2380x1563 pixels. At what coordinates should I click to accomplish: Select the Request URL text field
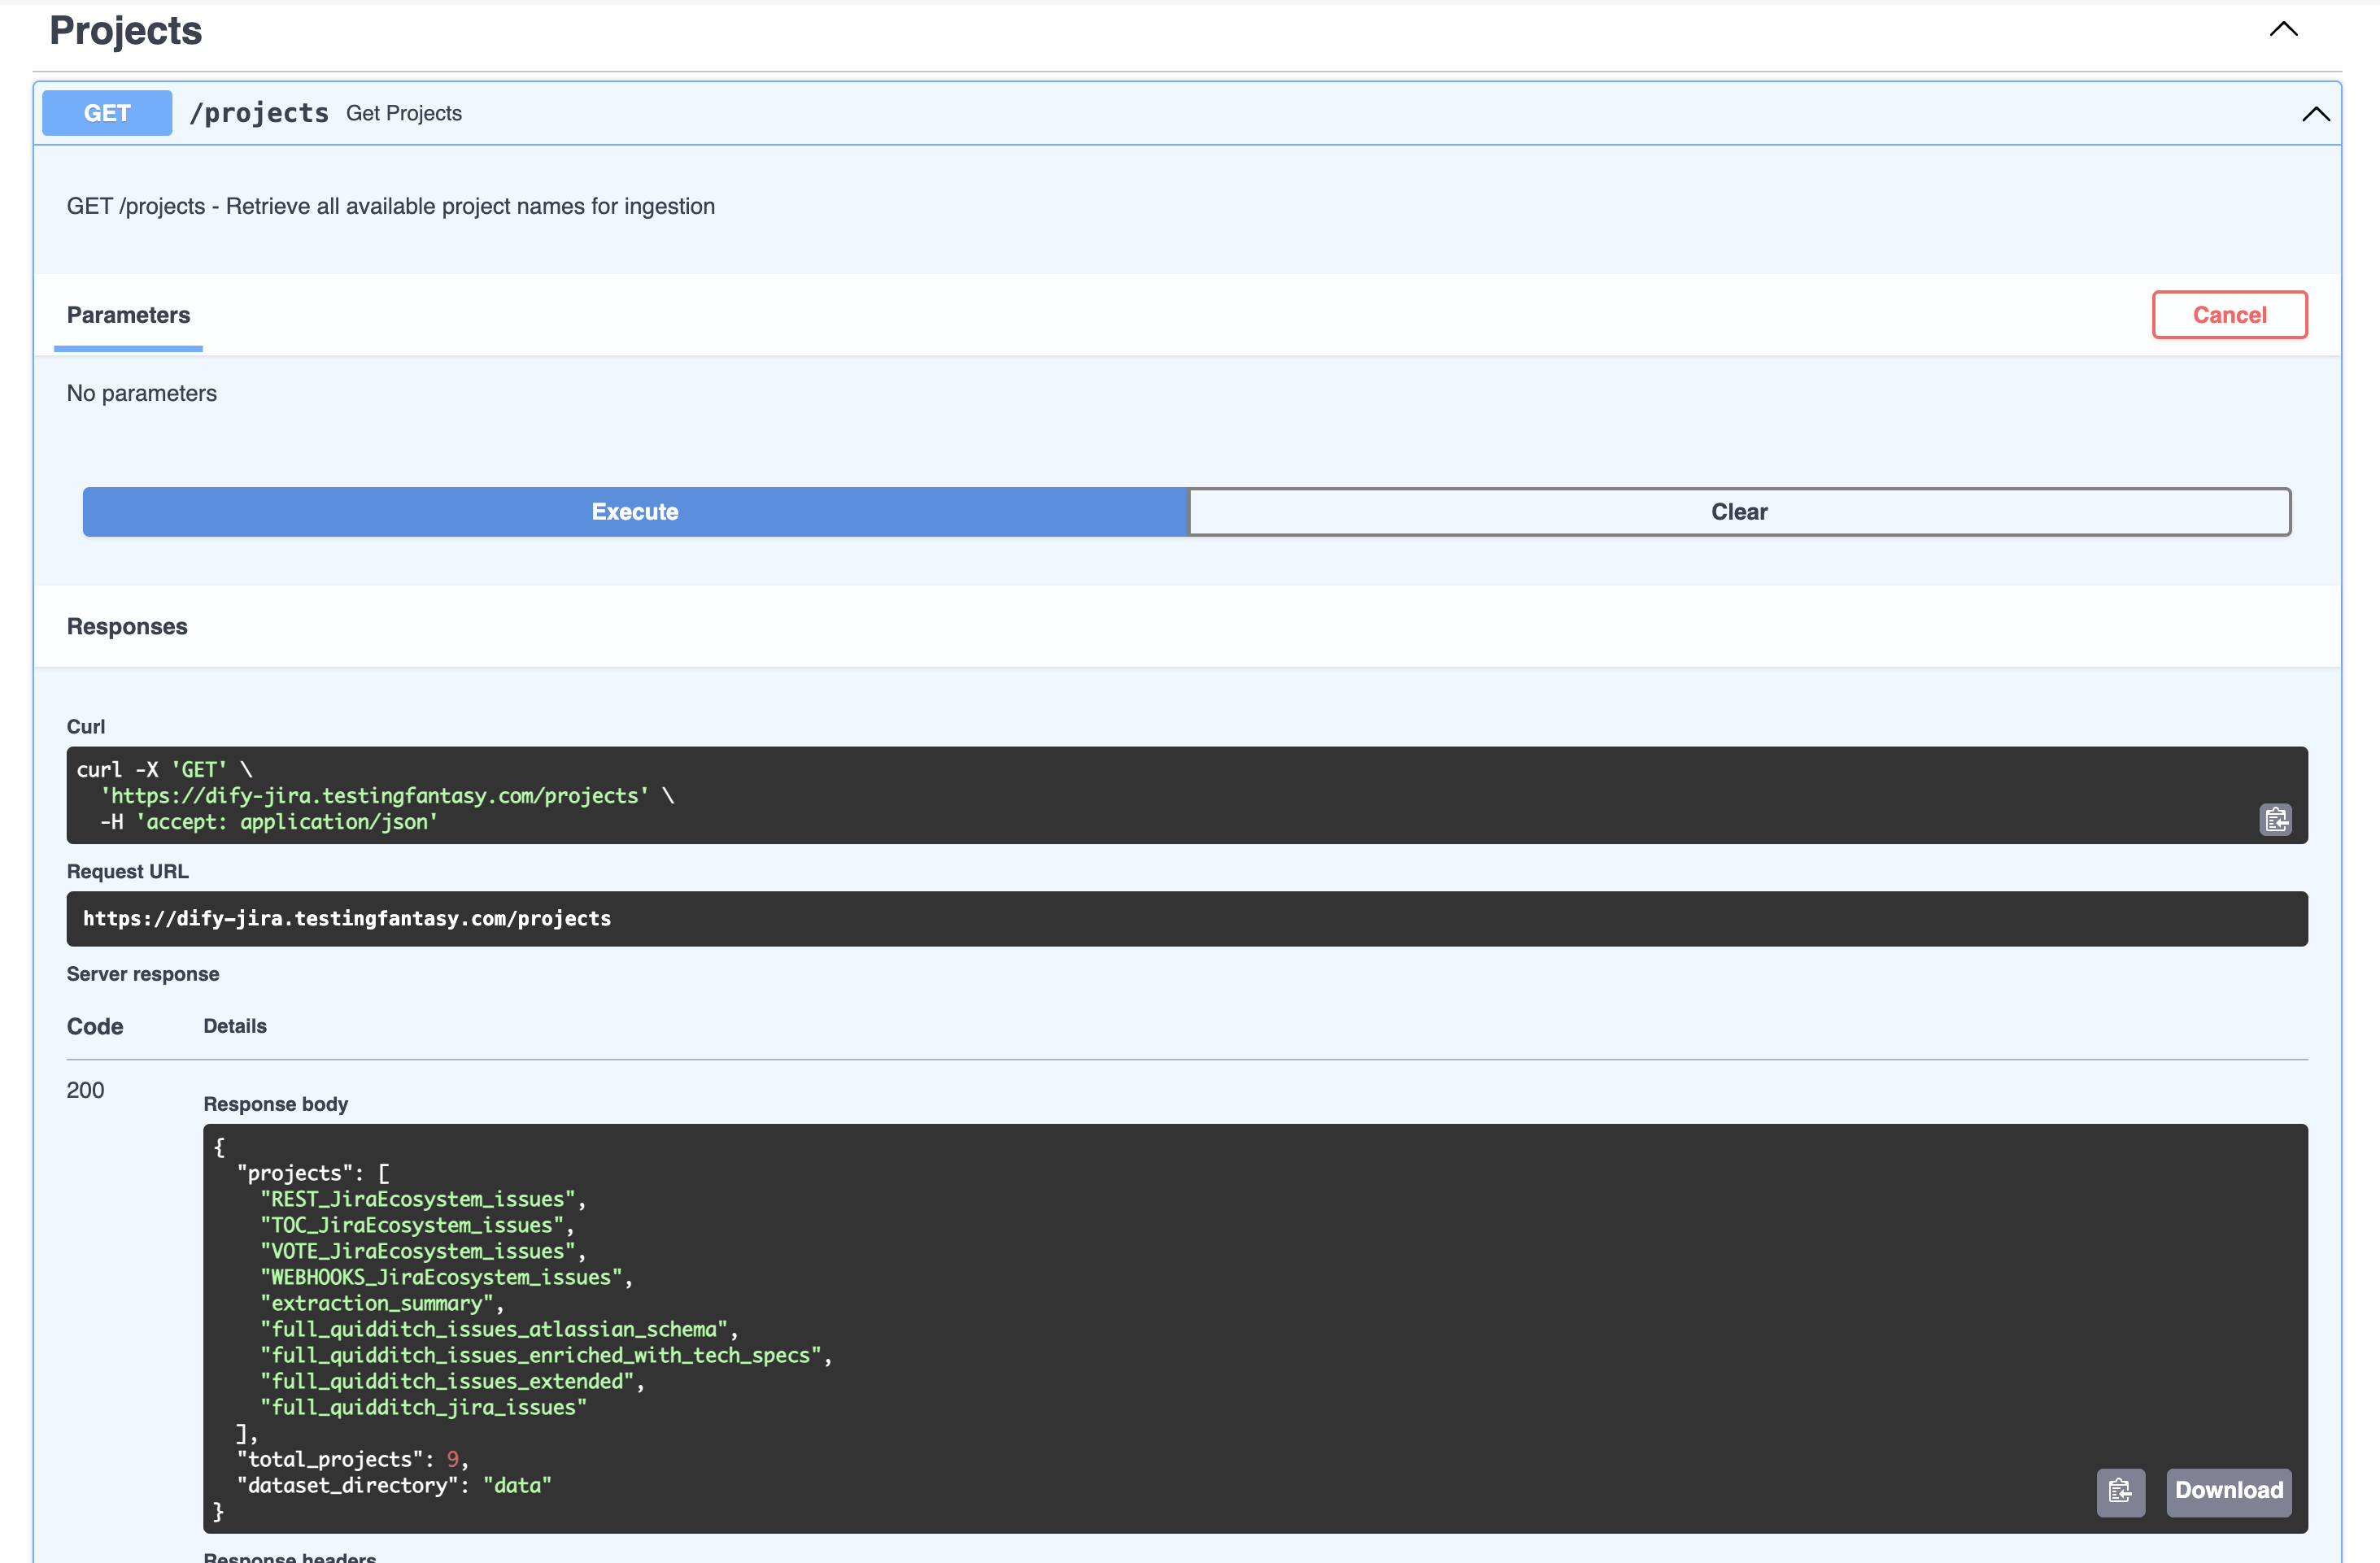pyautogui.click(x=1187, y=918)
